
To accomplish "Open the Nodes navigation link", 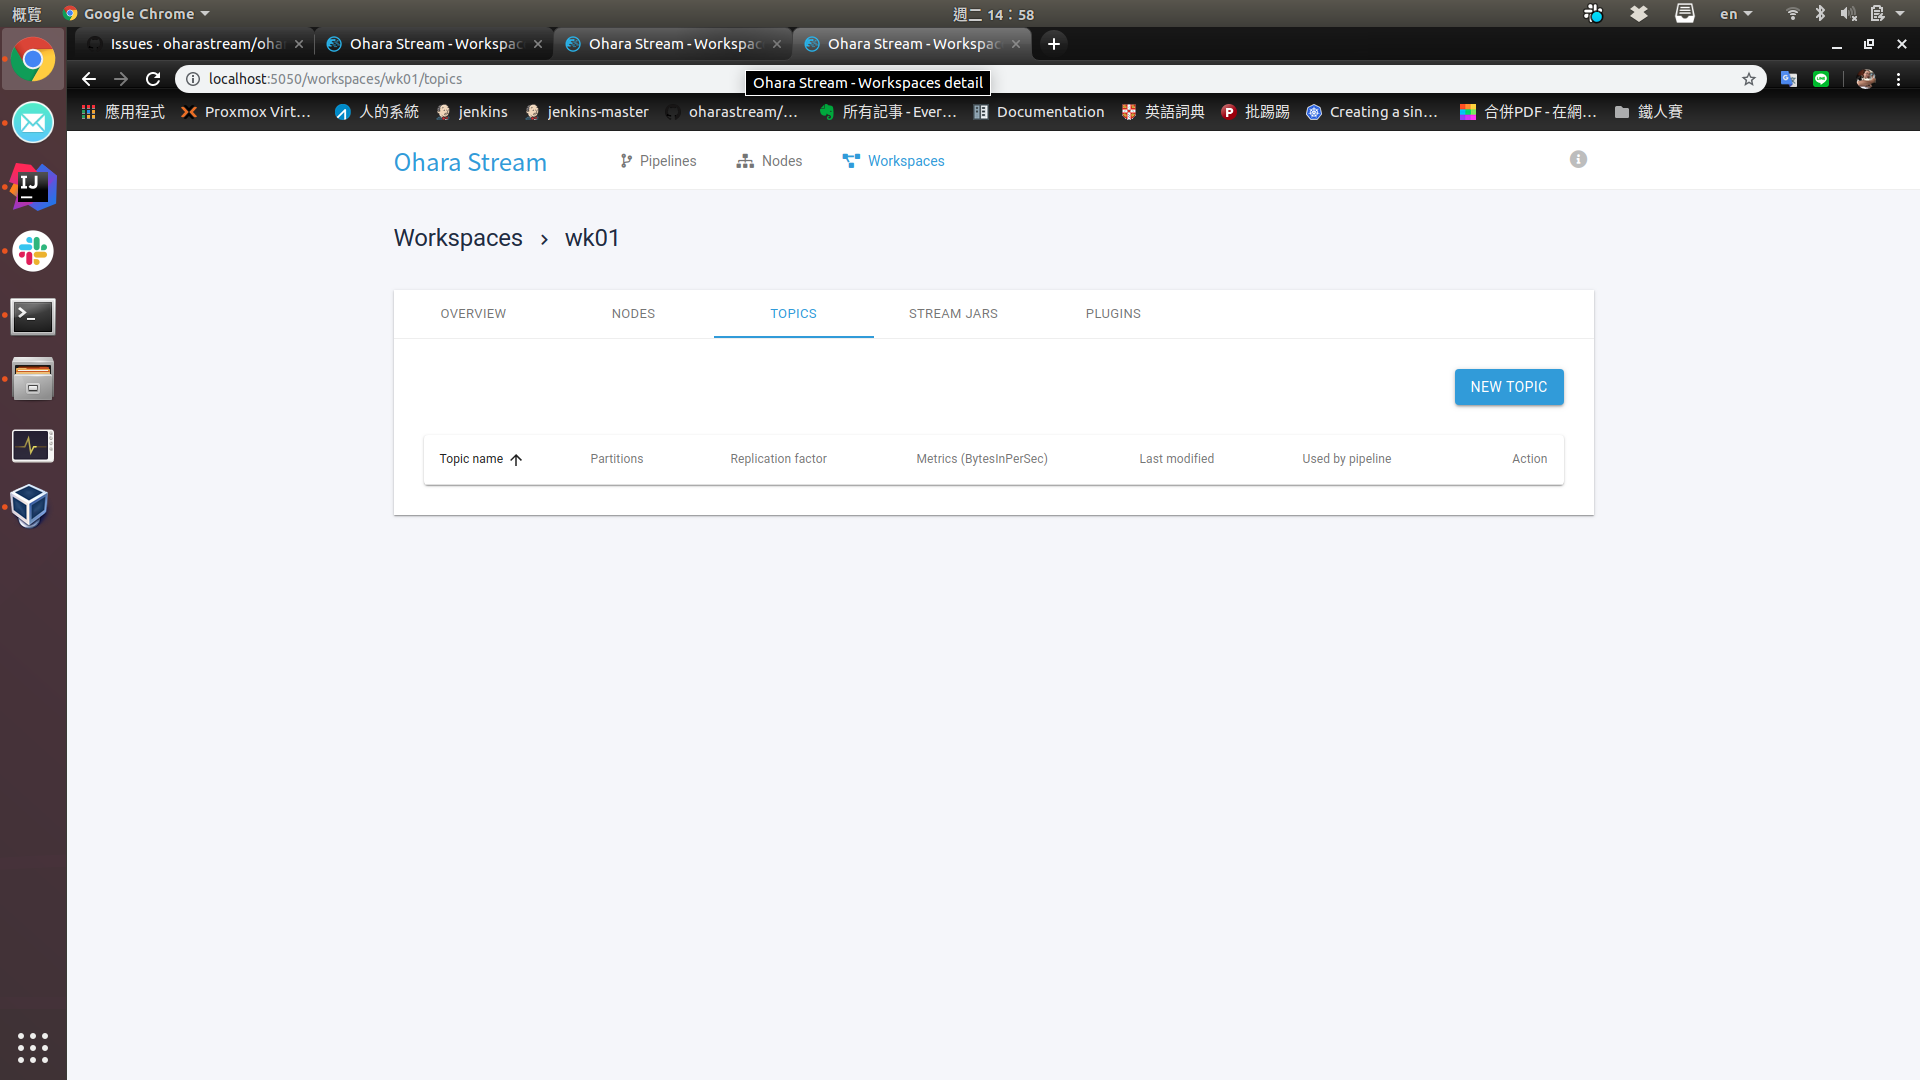I will [x=769, y=161].
